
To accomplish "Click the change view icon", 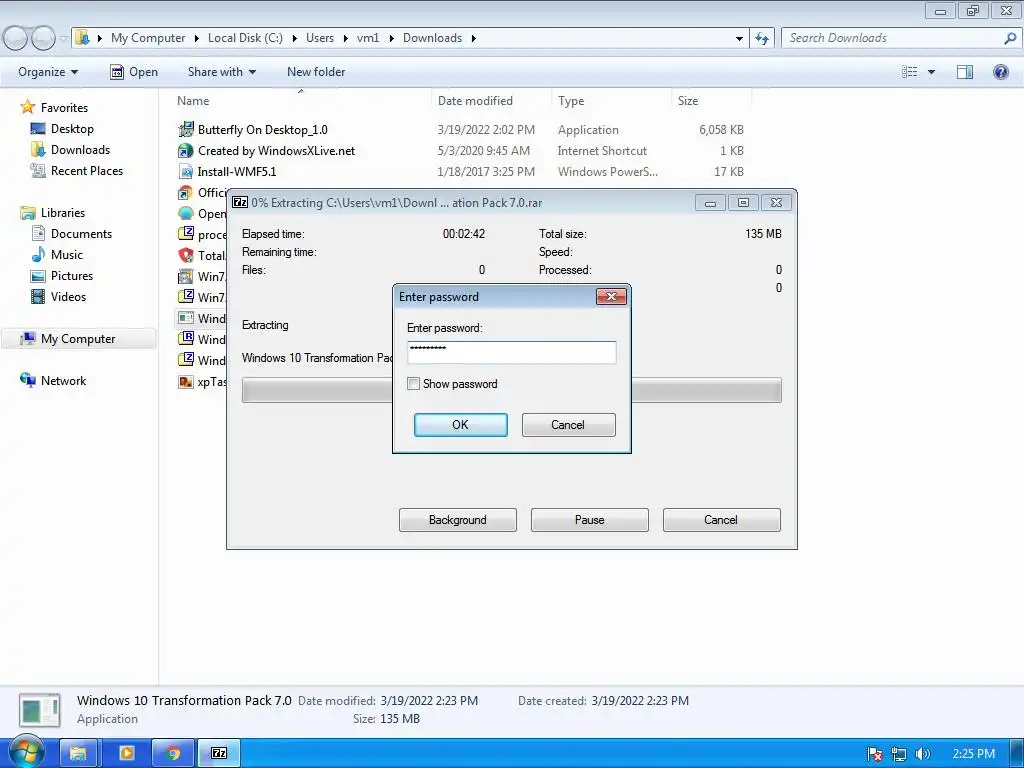I will 910,72.
